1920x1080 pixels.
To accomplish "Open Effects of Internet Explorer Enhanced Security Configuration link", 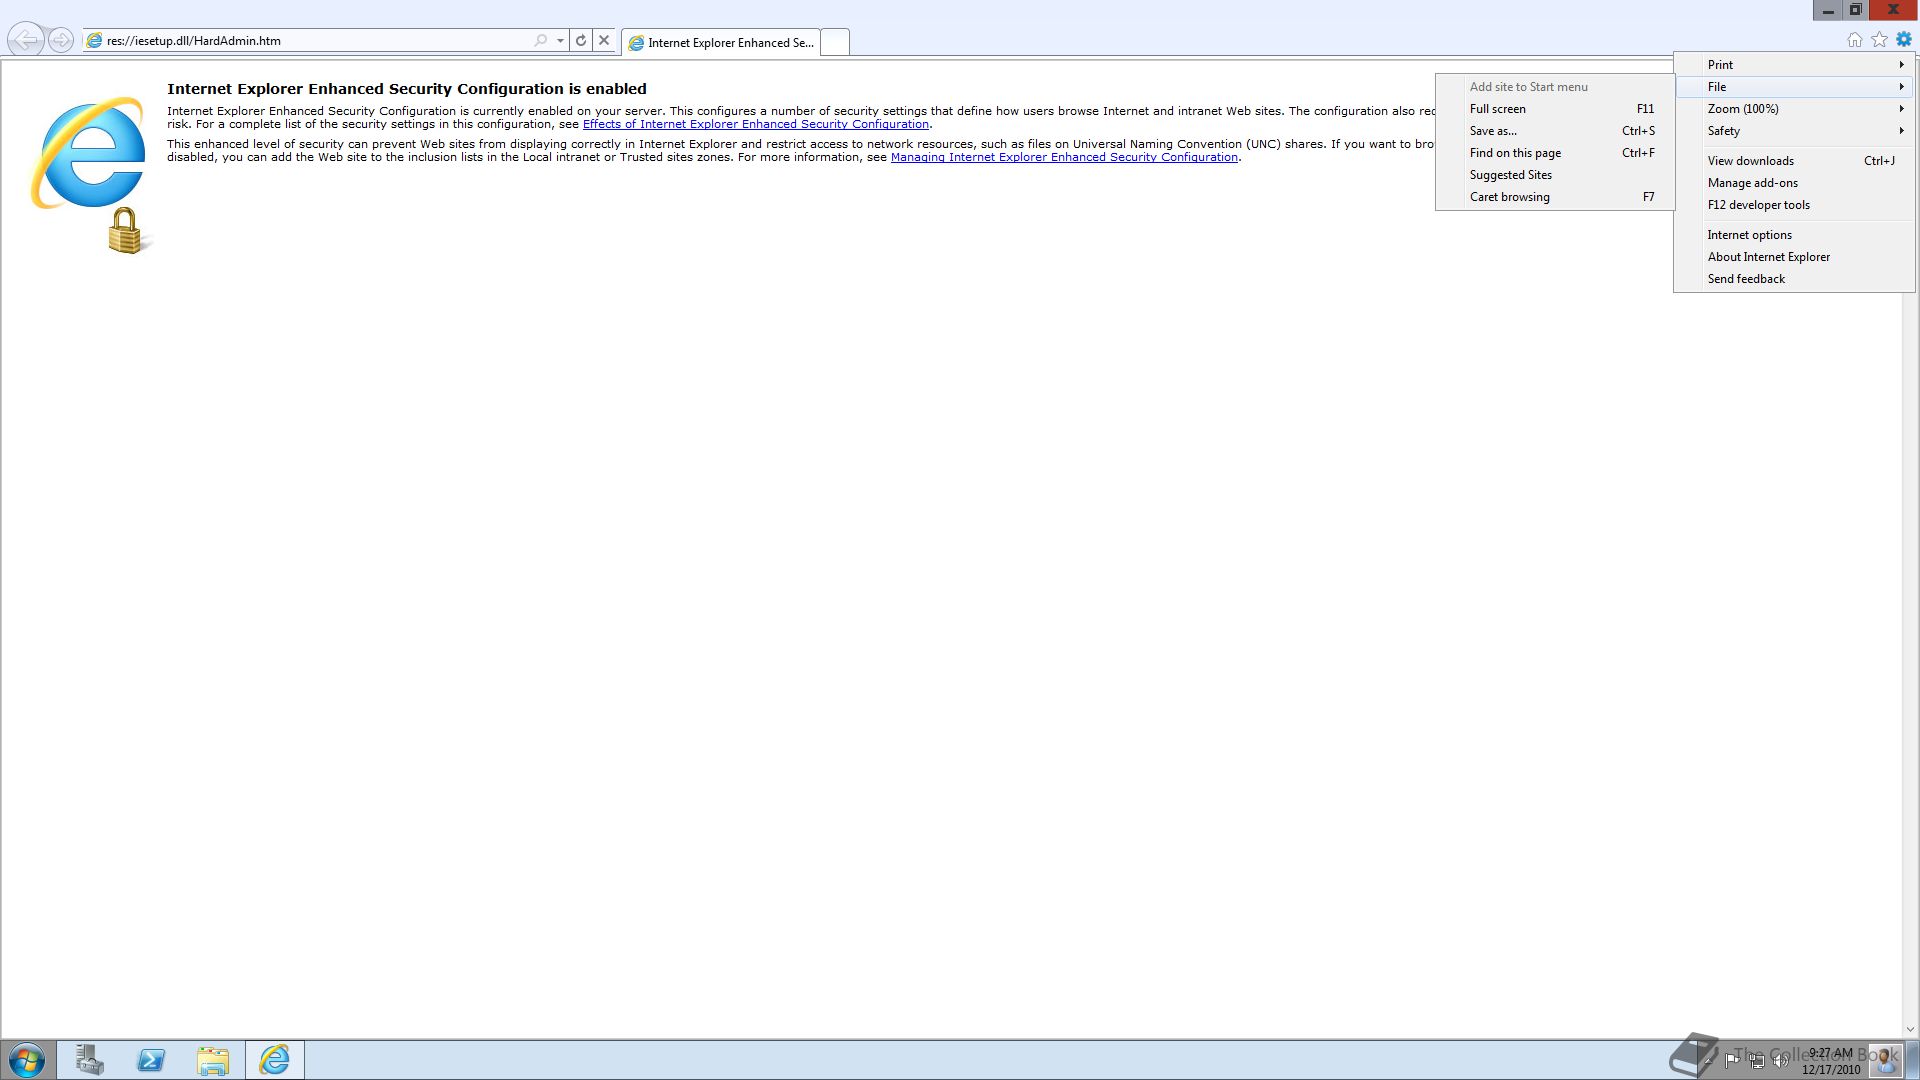I will (756, 124).
